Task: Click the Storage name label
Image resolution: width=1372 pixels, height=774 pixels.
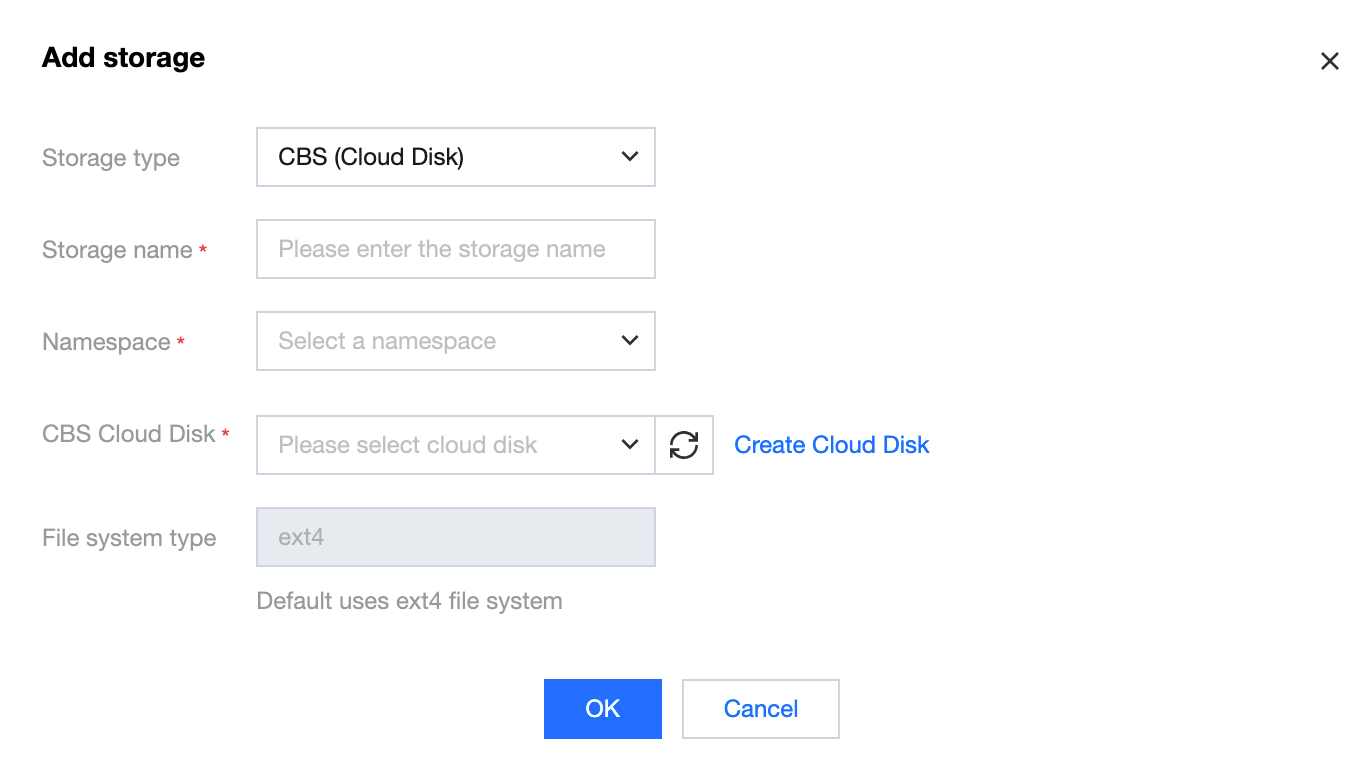Action: pos(117,250)
